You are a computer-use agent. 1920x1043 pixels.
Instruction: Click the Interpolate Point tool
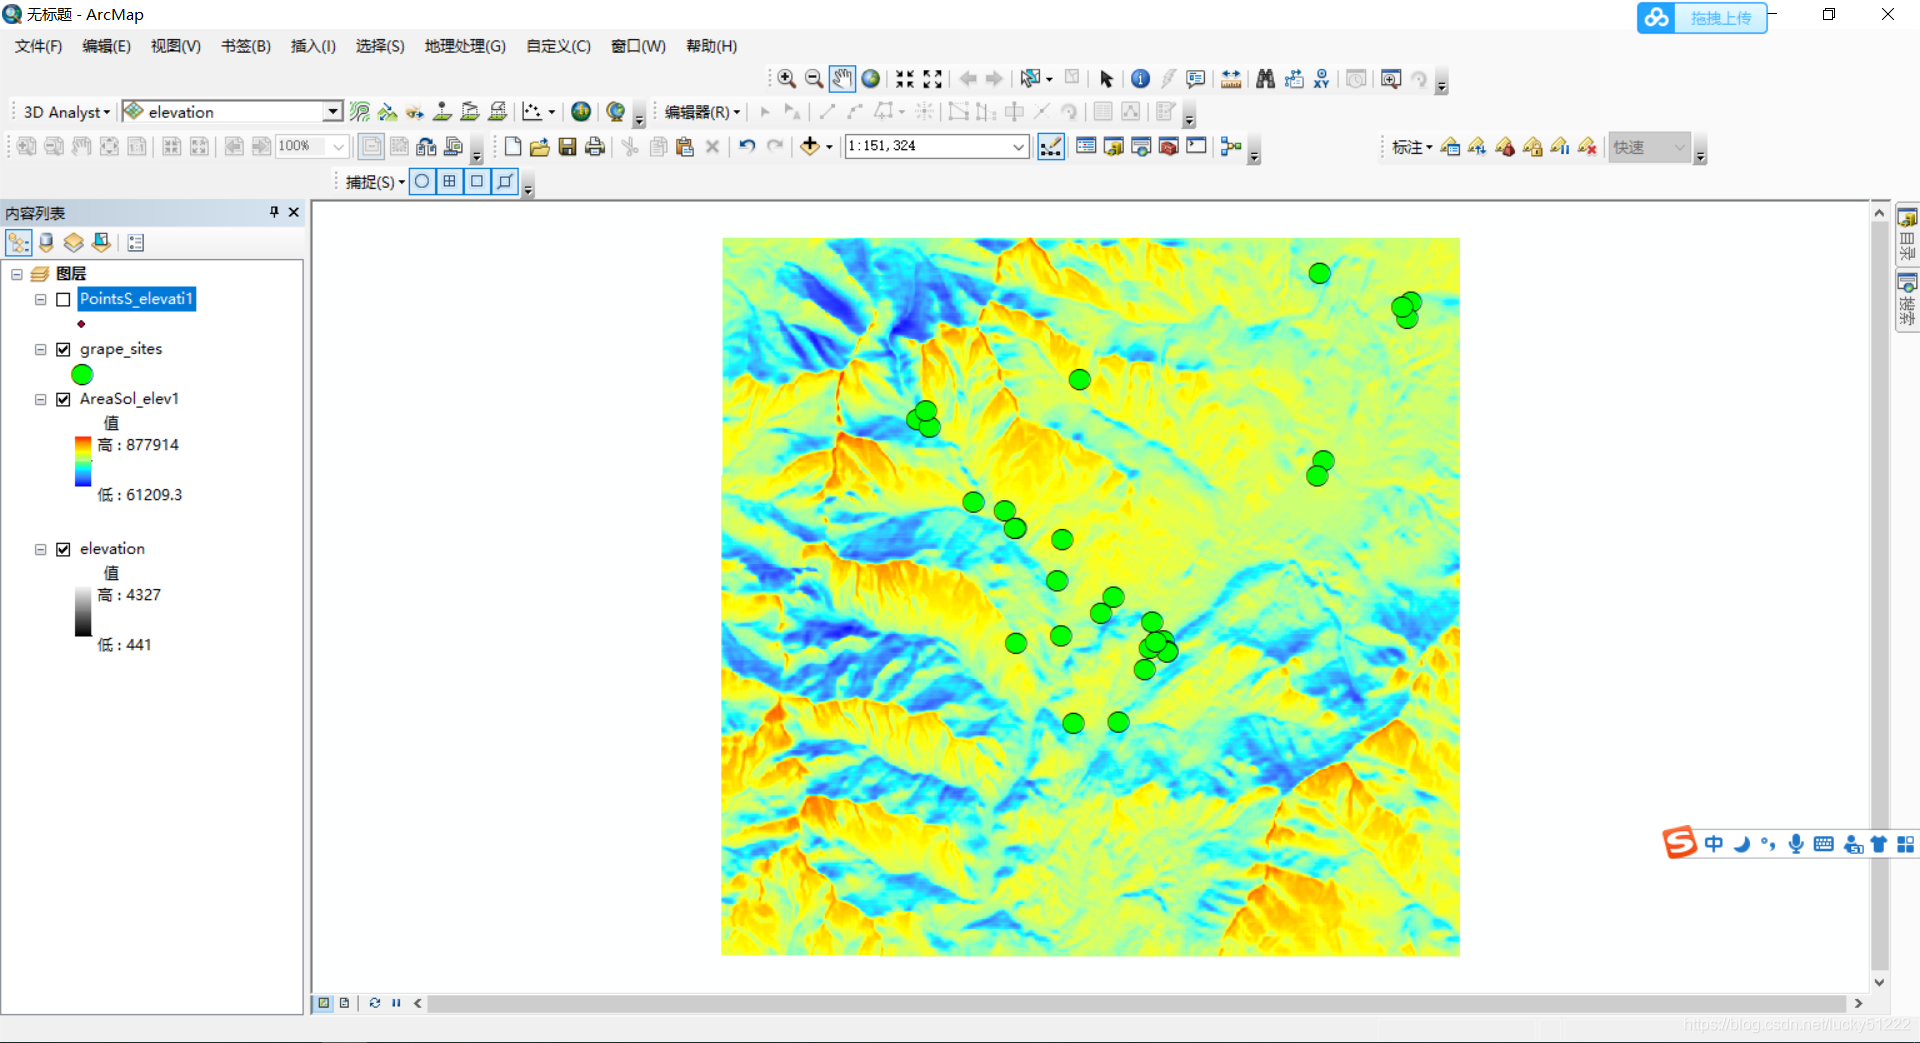(442, 112)
